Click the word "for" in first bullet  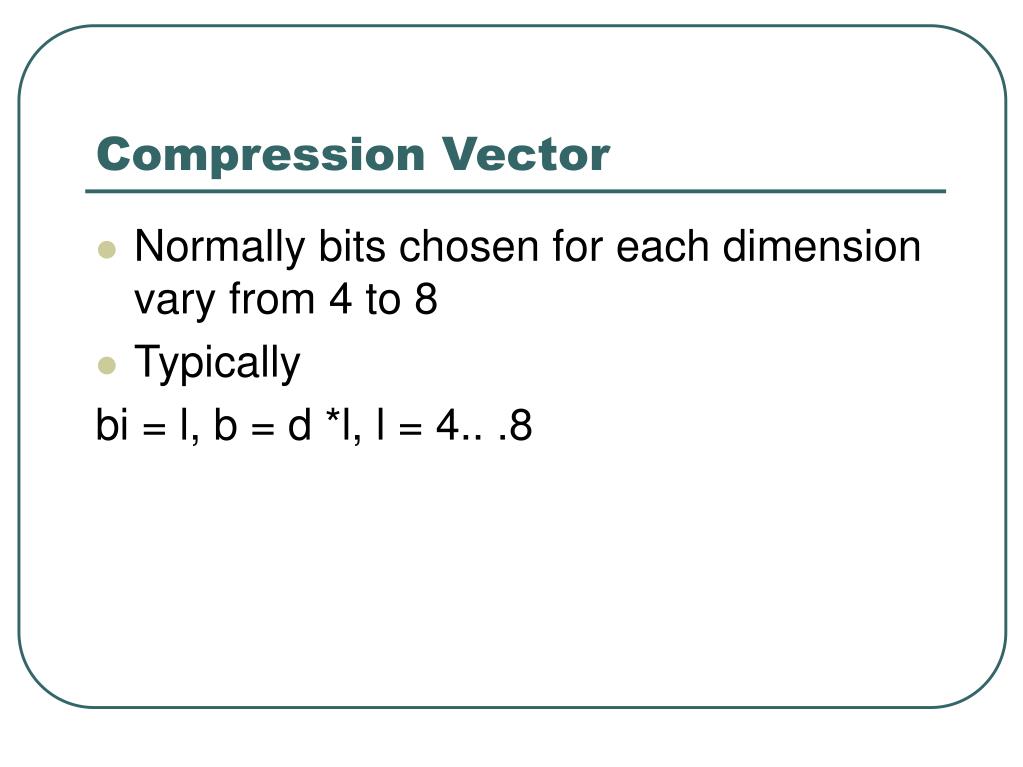[x=577, y=247]
